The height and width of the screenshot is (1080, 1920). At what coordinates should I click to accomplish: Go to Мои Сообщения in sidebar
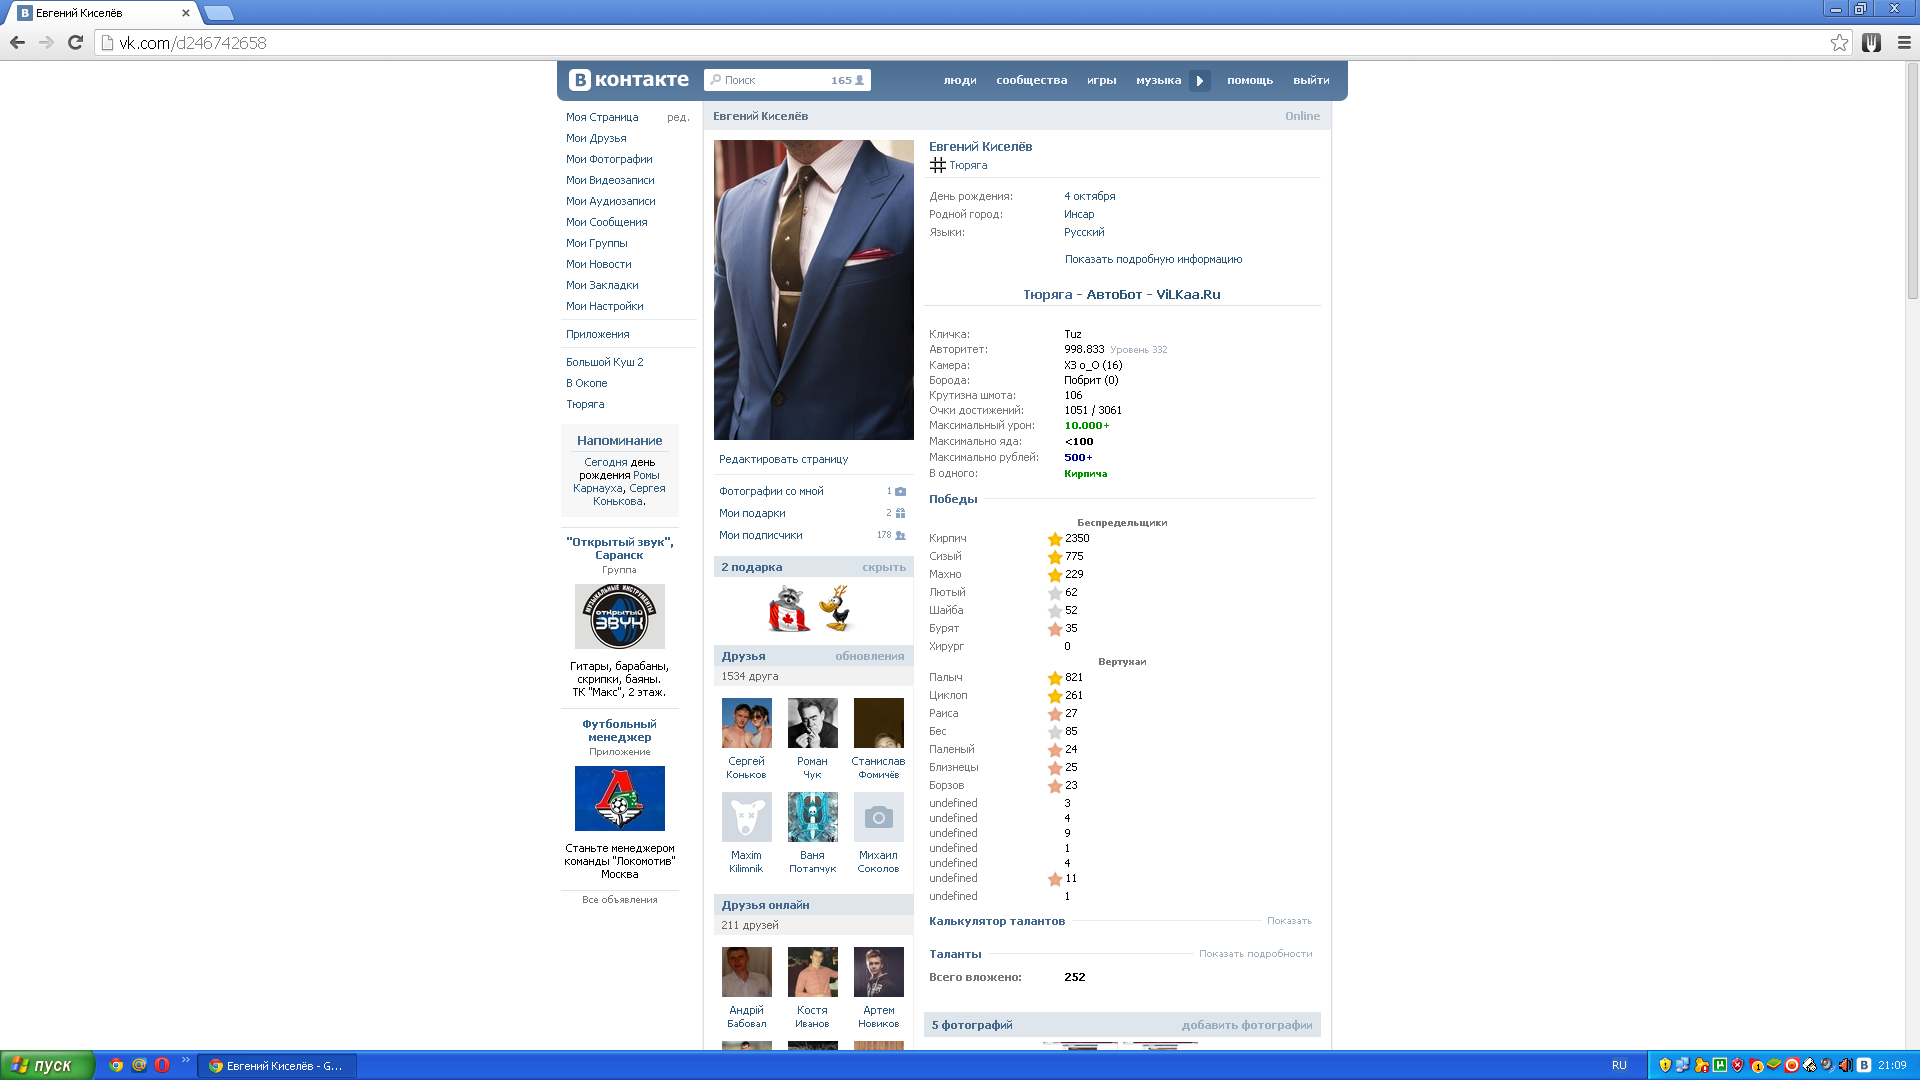coord(606,222)
